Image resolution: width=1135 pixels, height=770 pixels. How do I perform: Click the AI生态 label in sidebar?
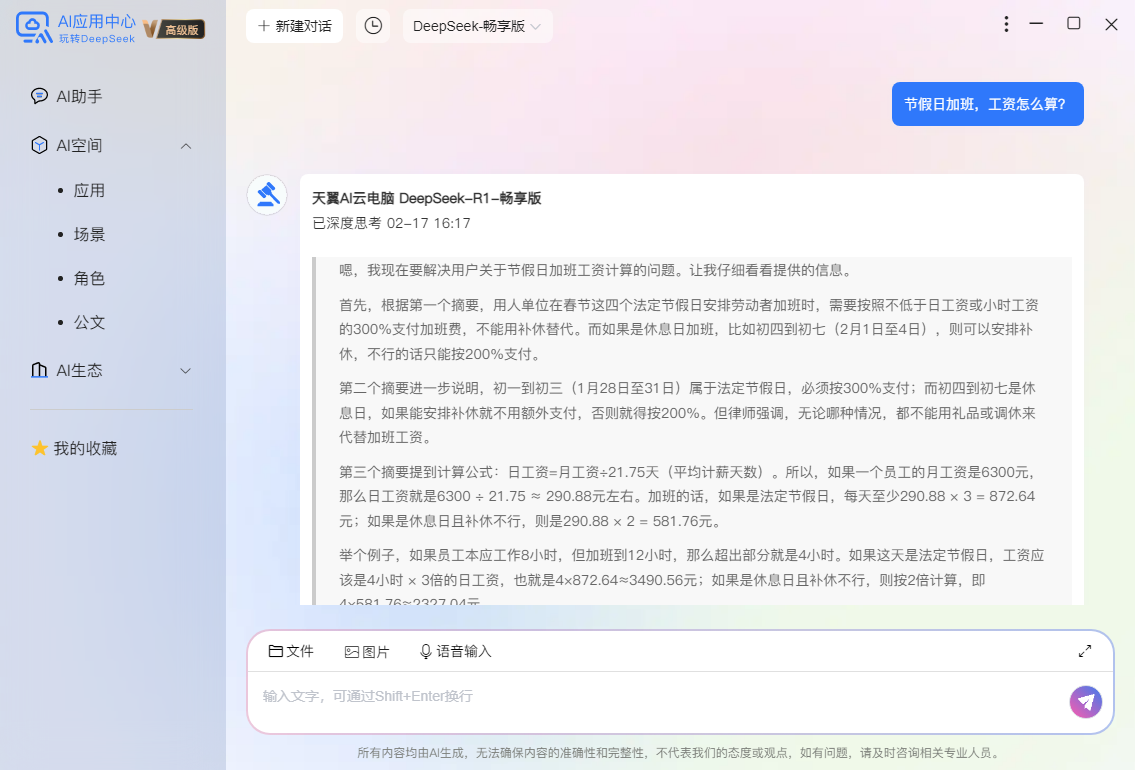[80, 371]
